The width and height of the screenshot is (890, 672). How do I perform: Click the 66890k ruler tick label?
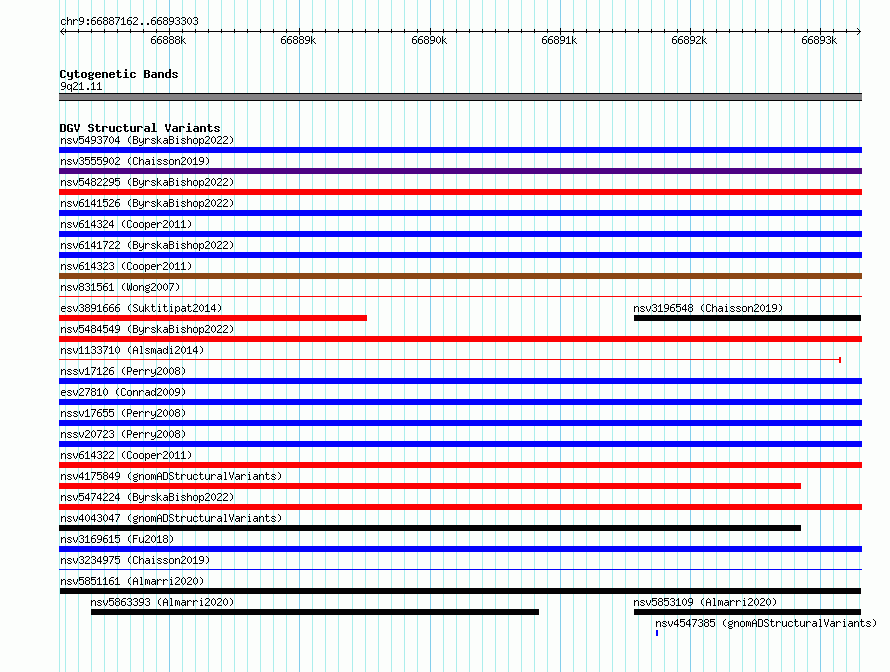429,40
